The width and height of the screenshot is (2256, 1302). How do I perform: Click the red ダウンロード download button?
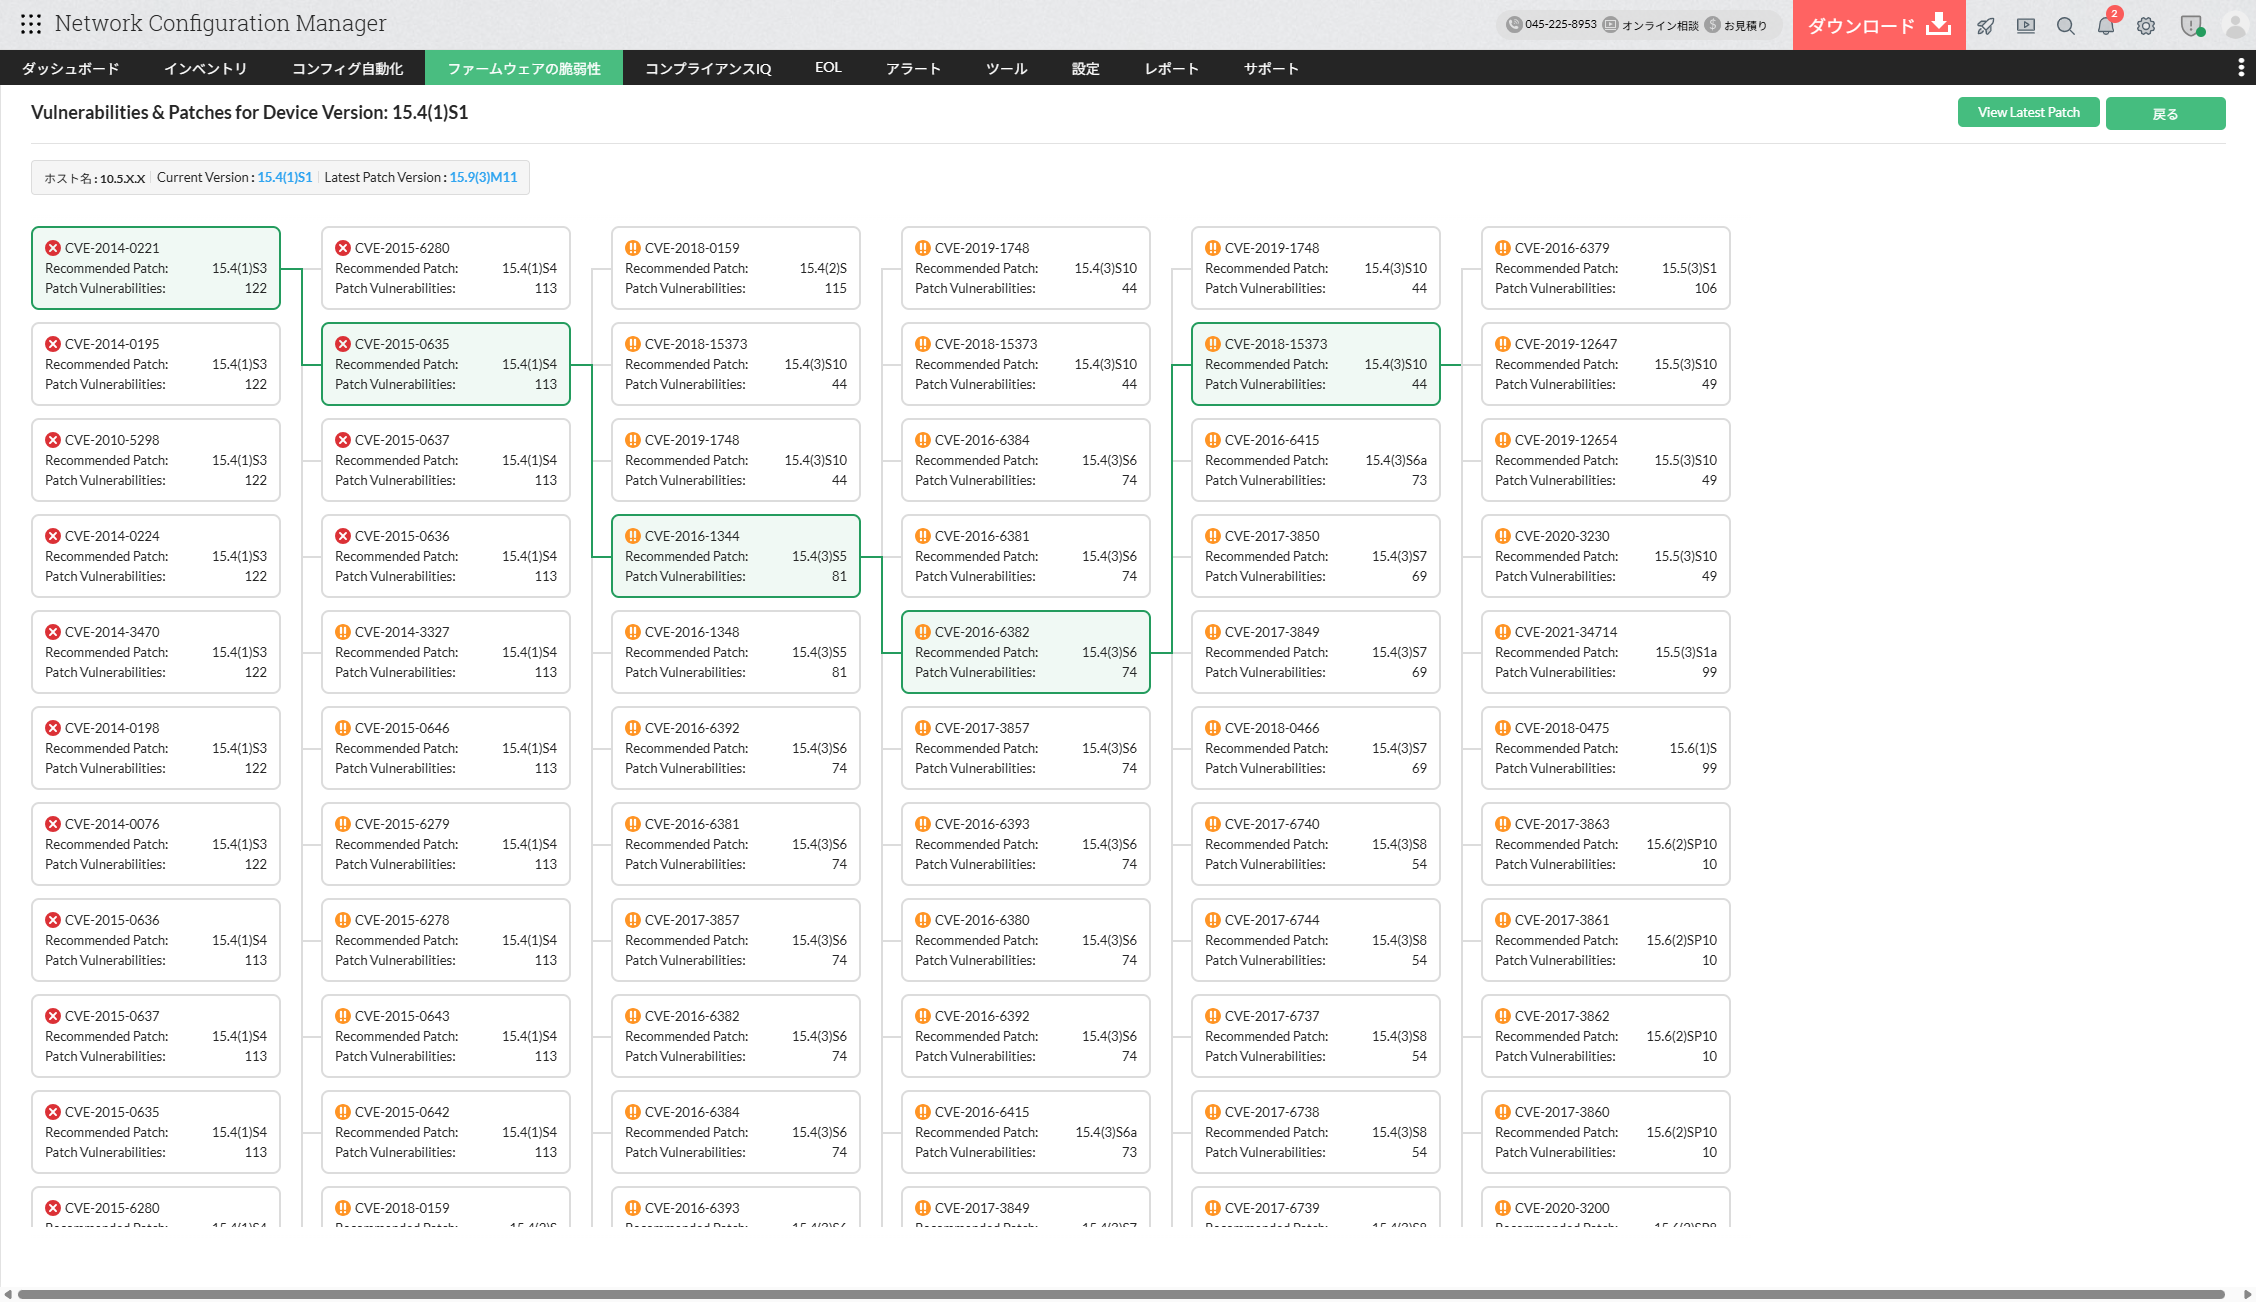coord(1879,25)
